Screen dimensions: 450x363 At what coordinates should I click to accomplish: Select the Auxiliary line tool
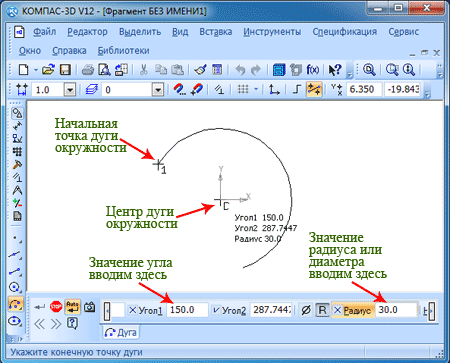pos(15,255)
